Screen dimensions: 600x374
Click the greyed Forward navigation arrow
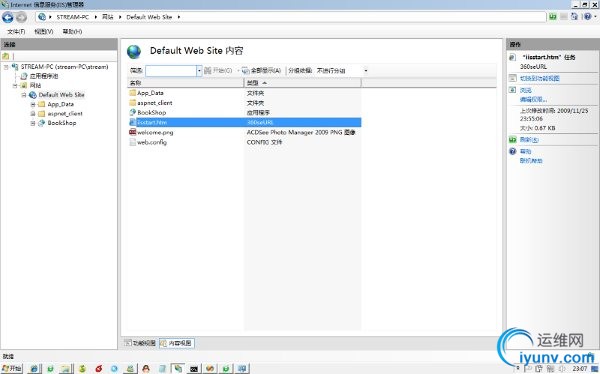21,17
